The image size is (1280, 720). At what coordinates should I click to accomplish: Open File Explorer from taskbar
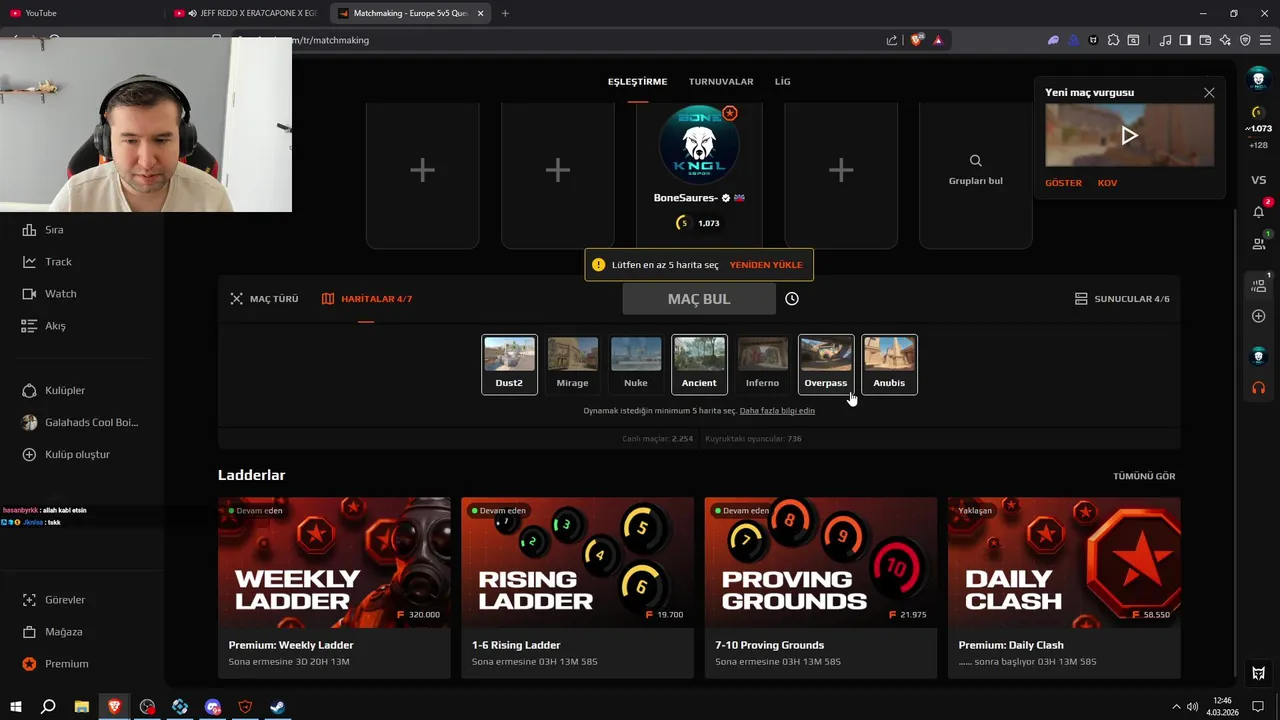pyautogui.click(x=82, y=707)
